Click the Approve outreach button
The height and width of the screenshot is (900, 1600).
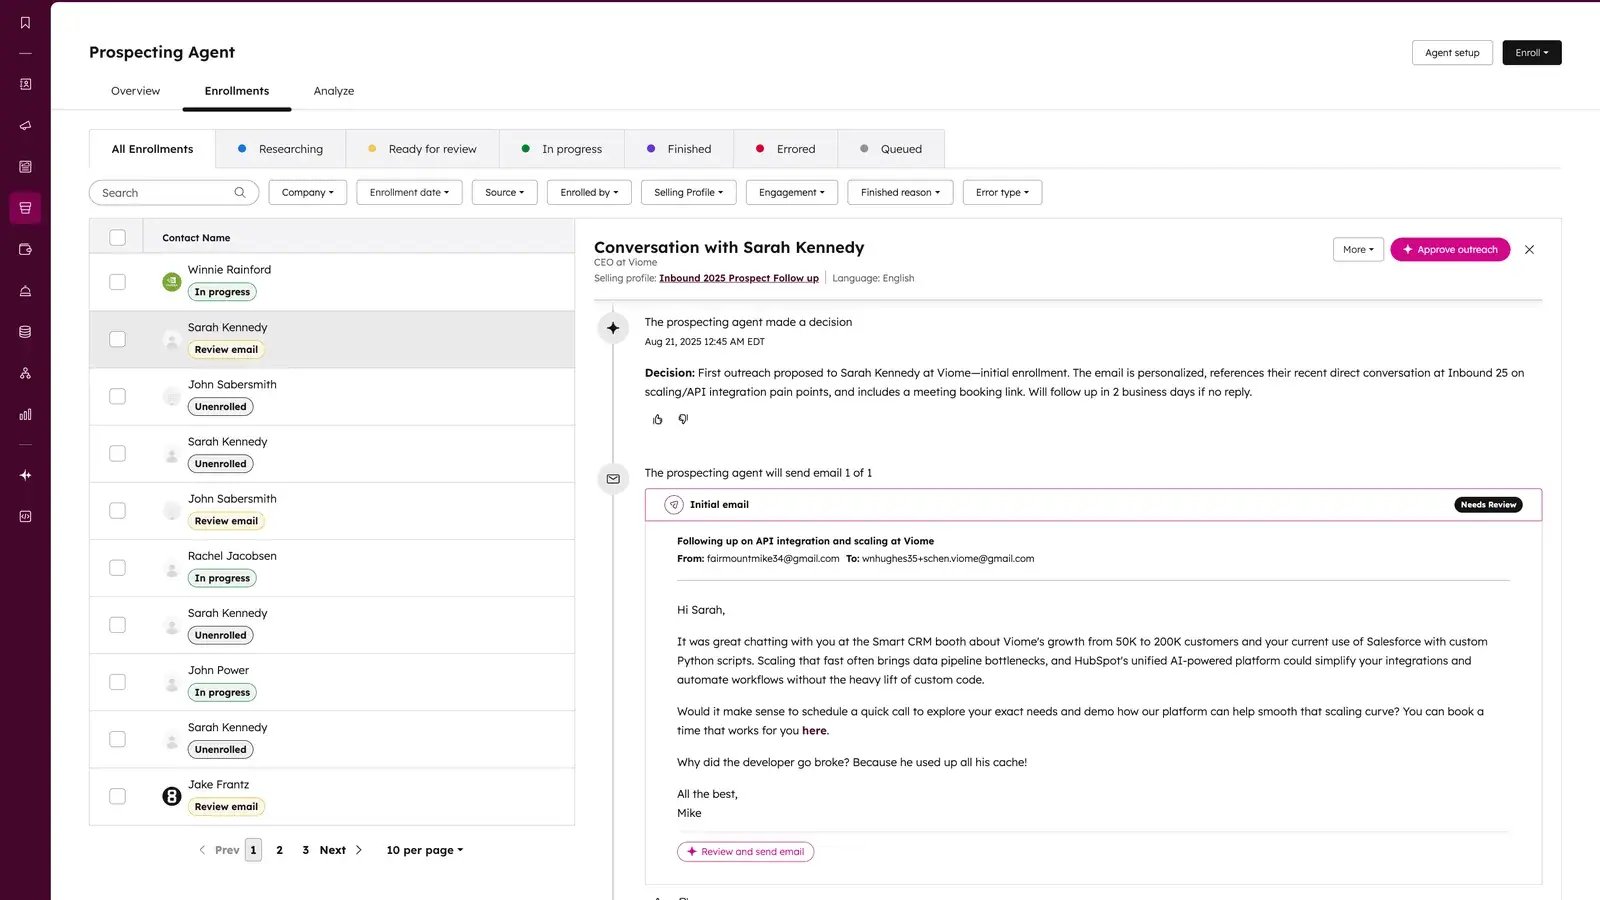(1450, 250)
